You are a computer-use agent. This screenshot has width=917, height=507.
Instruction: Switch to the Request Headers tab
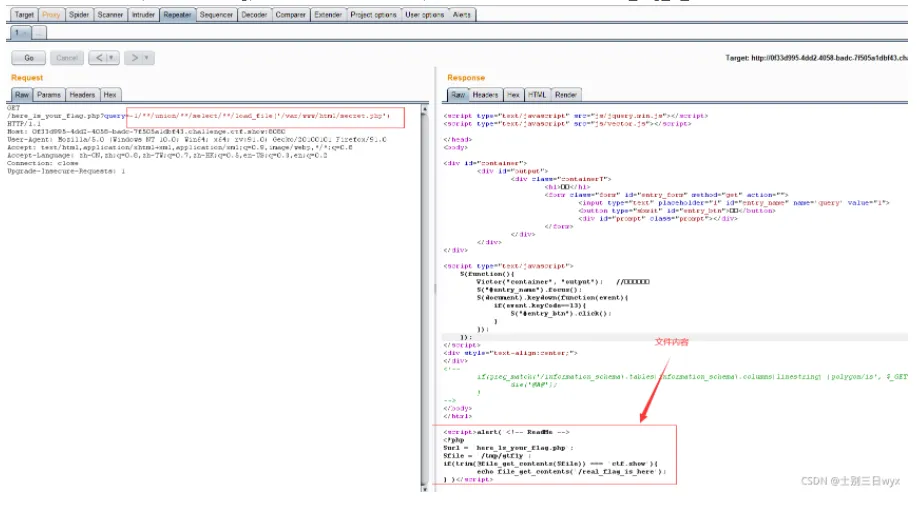coord(82,95)
